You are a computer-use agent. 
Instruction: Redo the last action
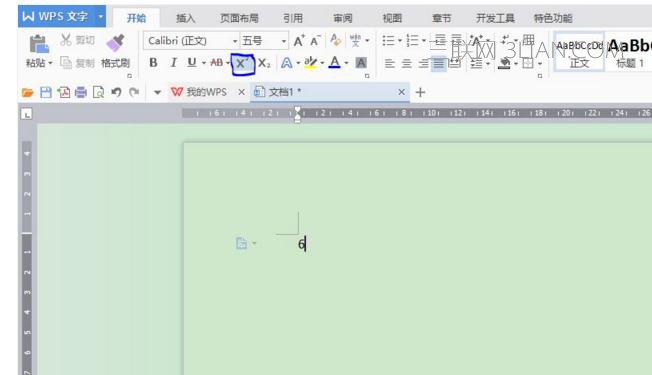pyautogui.click(x=134, y=92)
